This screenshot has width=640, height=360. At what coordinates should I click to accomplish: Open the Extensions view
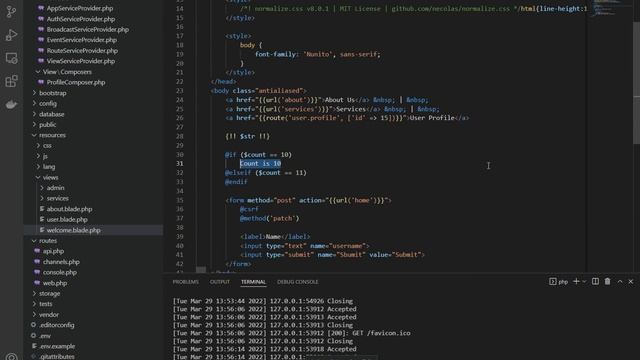coord(11,81)
